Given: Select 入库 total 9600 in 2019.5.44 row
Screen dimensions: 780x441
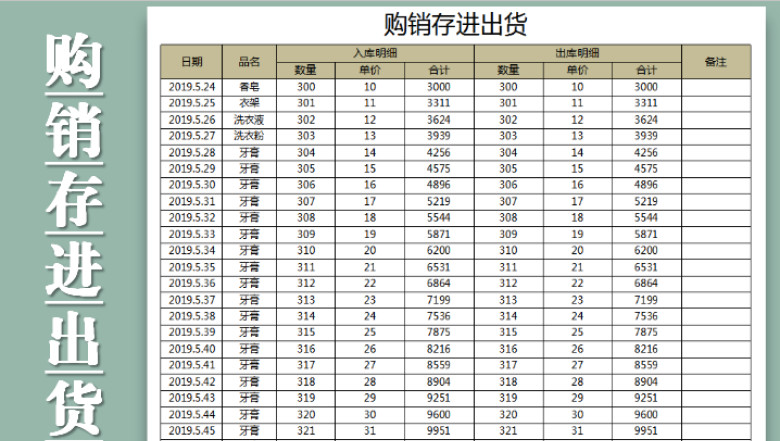Looking at the screenshot, I should tap(439, 414).
